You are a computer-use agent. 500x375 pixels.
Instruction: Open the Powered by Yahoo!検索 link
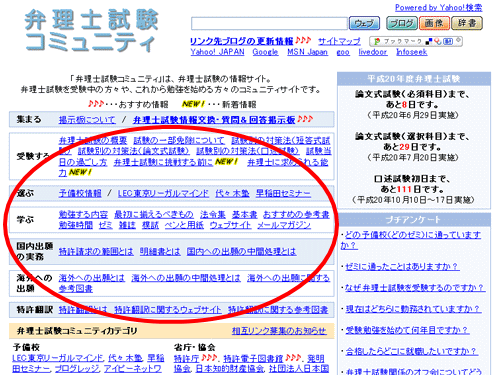pos(439,8)
